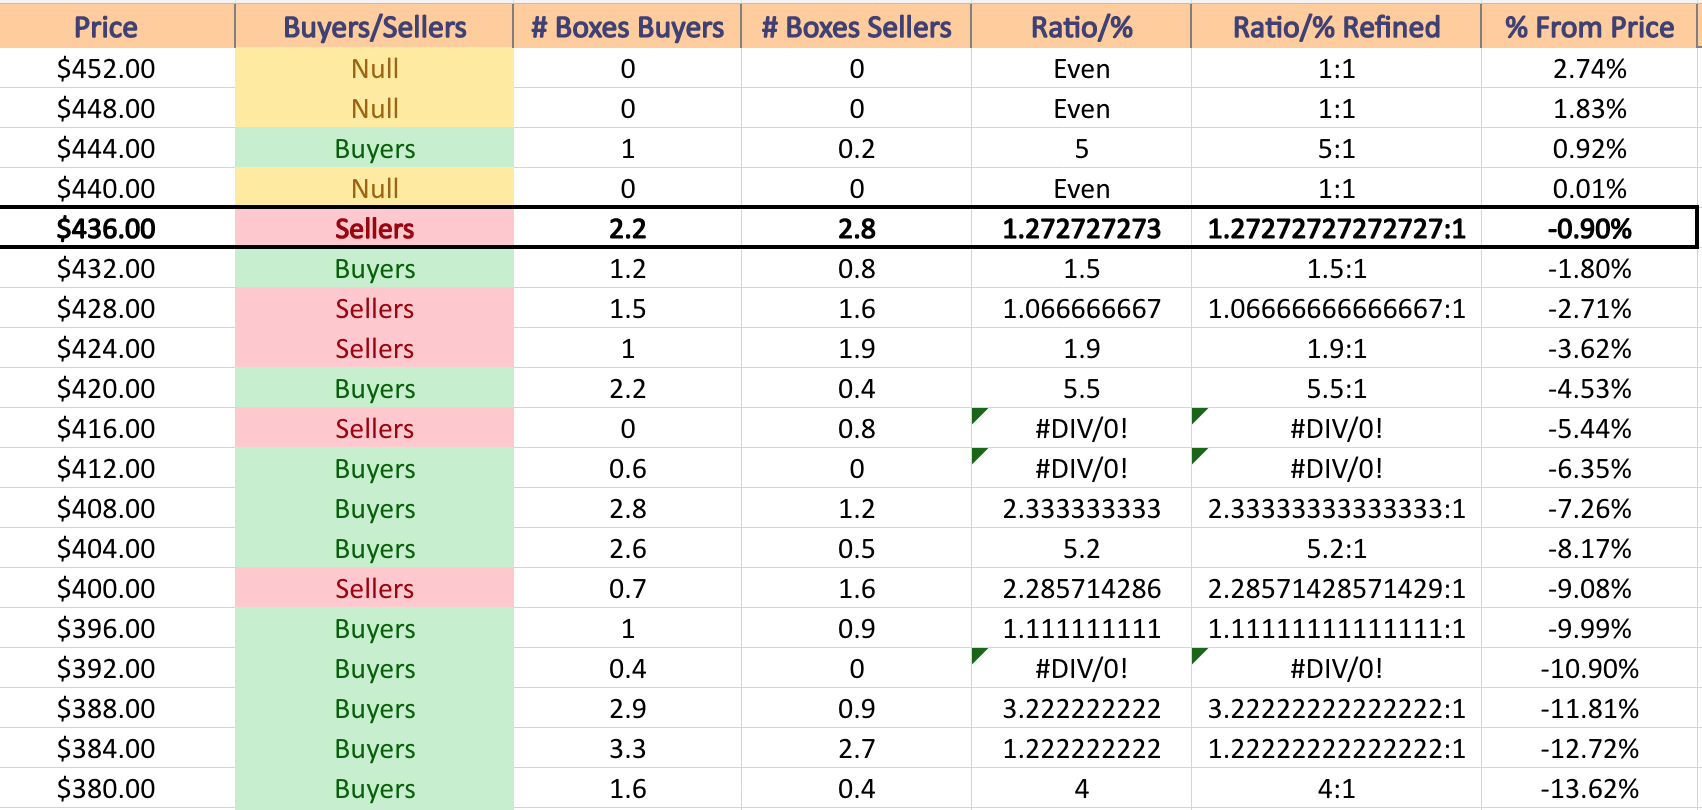Click the $404.00 price cell

117,549
